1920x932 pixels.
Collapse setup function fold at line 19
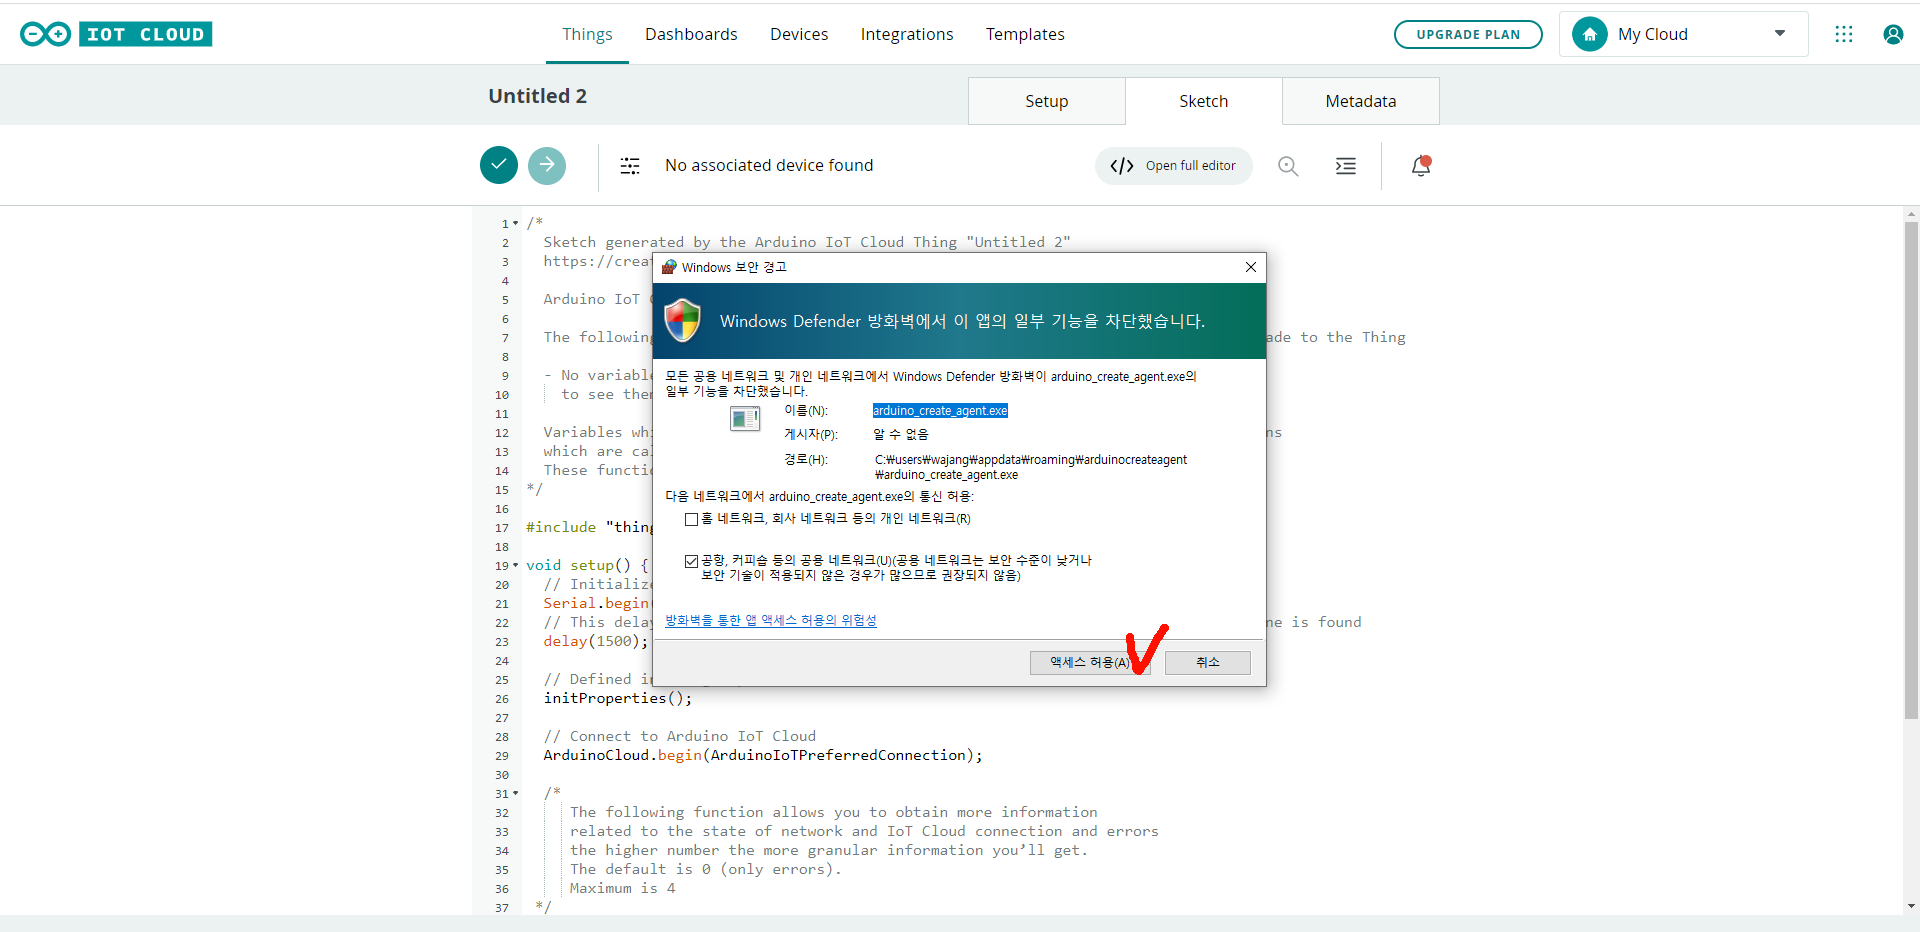tap(516, 565)
